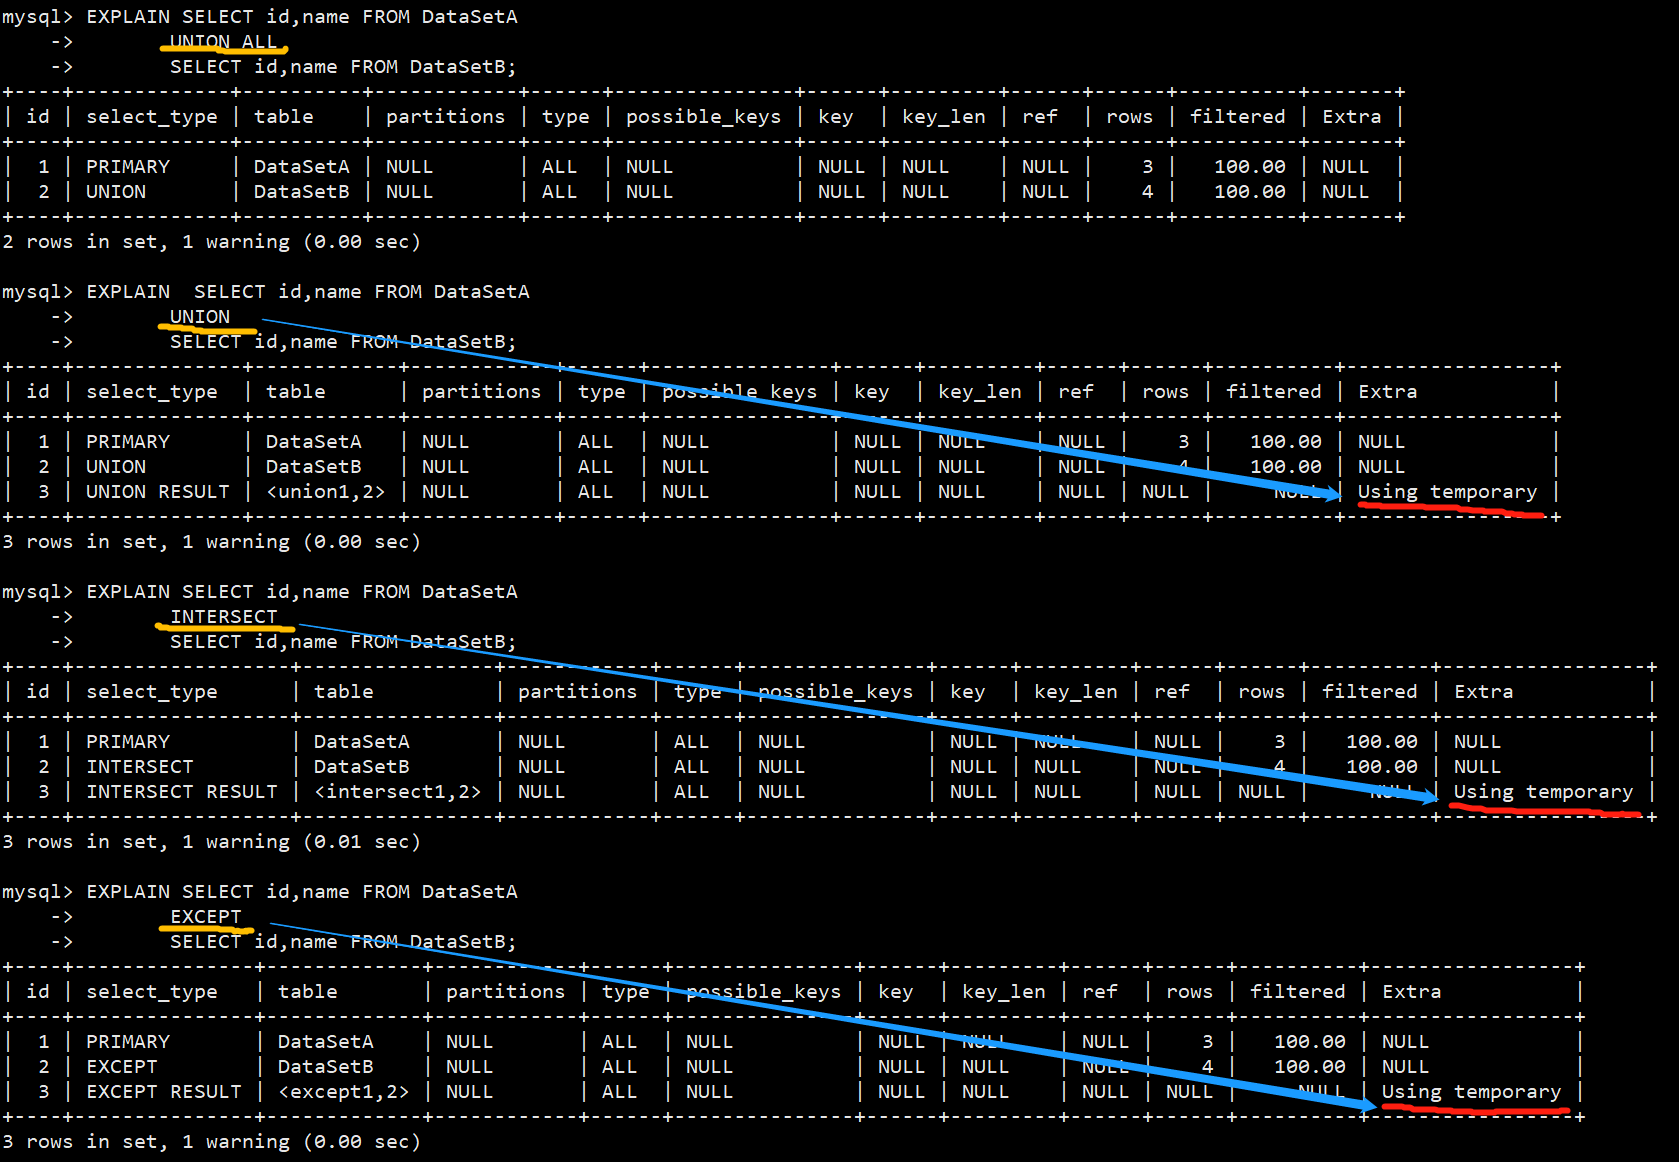Screen dimensions: 1679x1162
Task: Click the DataSetB cell in the EXCEPT table
Action: pyautogui.click(x=325, y=1067)
